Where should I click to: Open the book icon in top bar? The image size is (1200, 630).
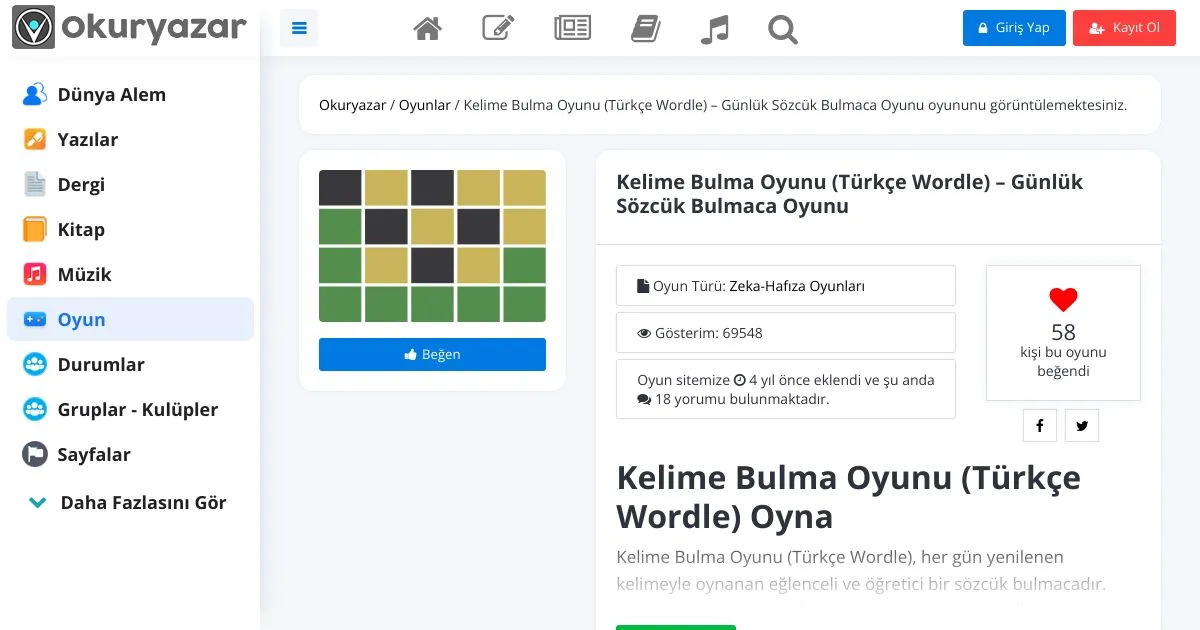point(646,29)
